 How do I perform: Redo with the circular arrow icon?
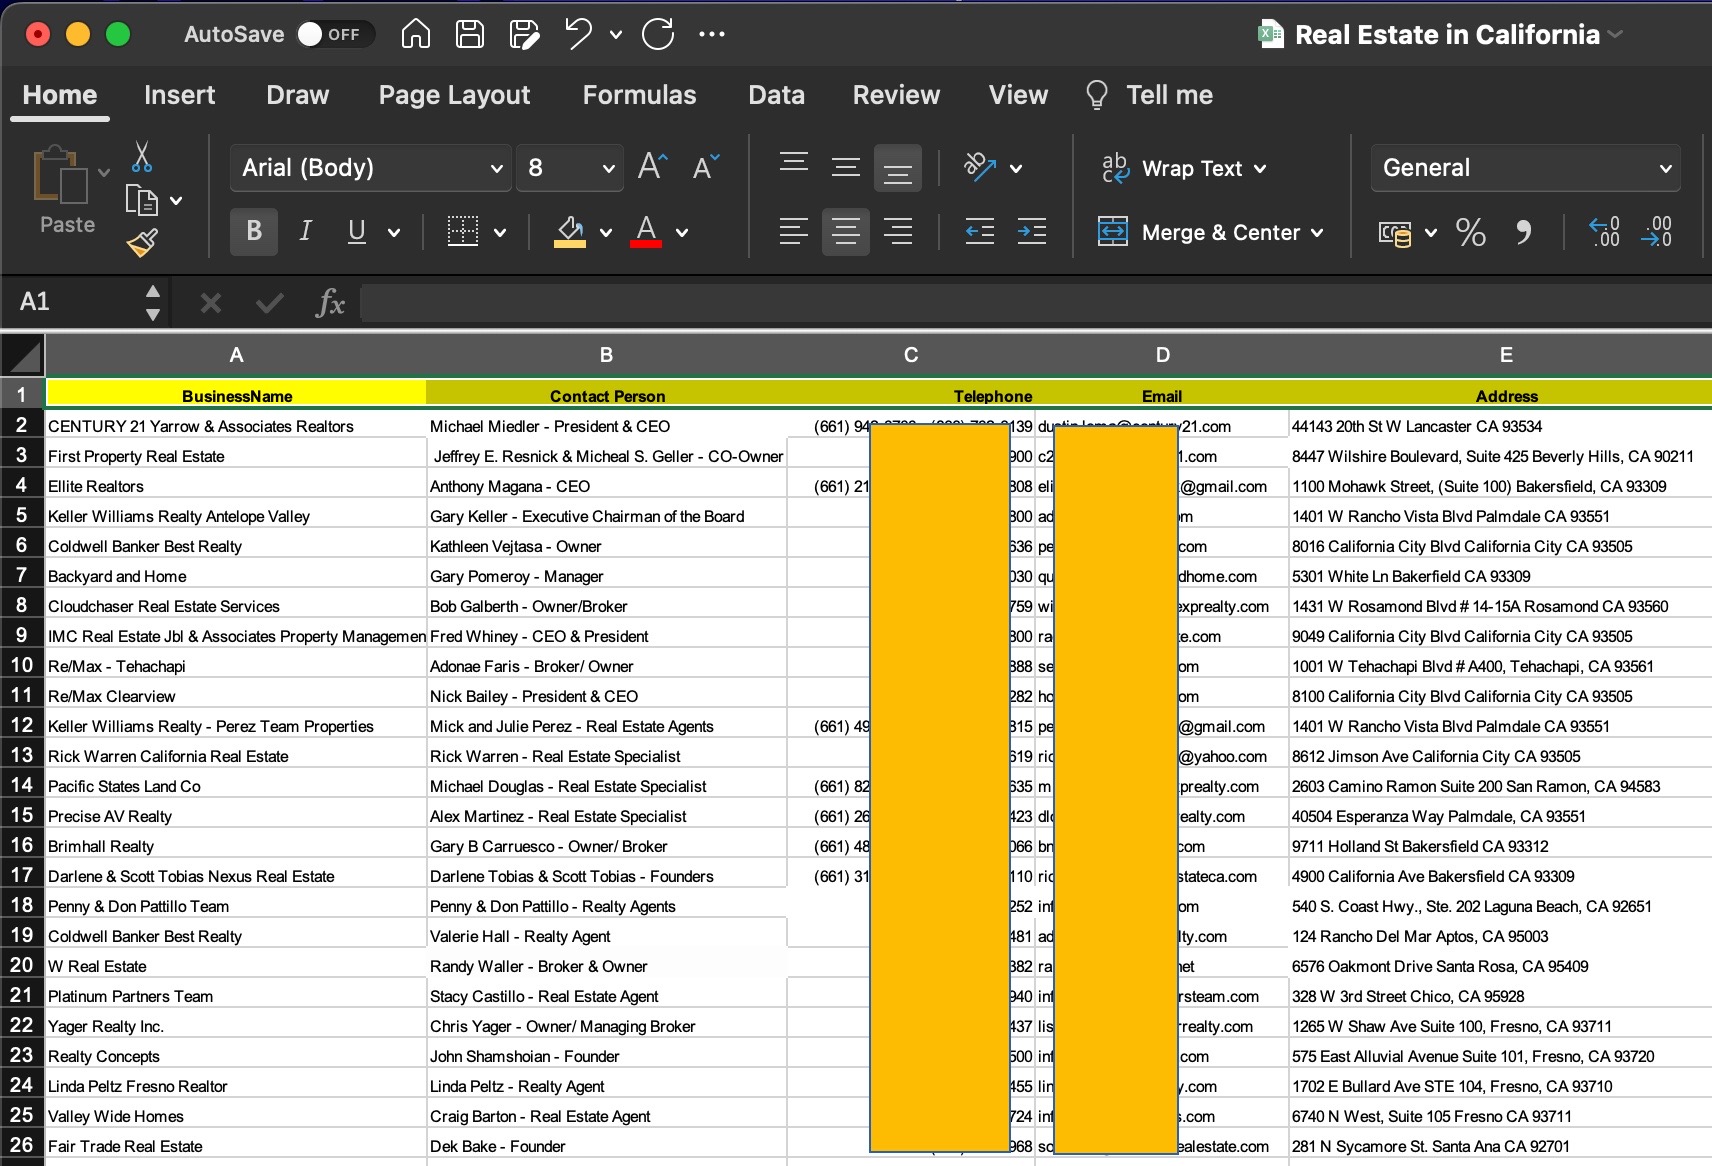[x=658, y=34]
